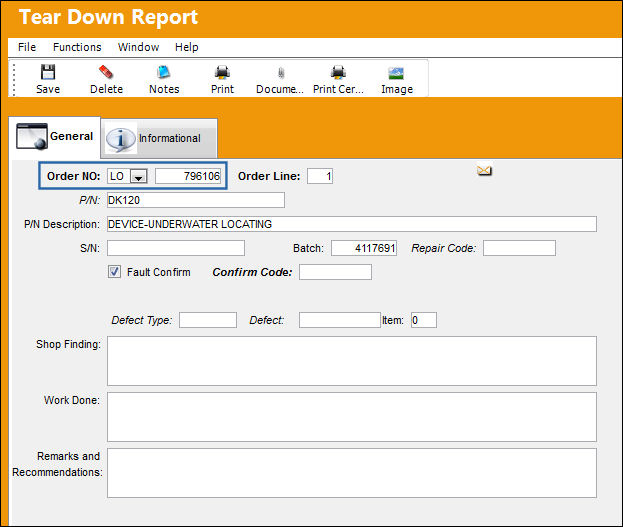This screenshot has width=623, height=527.
Task: Click the order number field 796106
Action: 188,176
